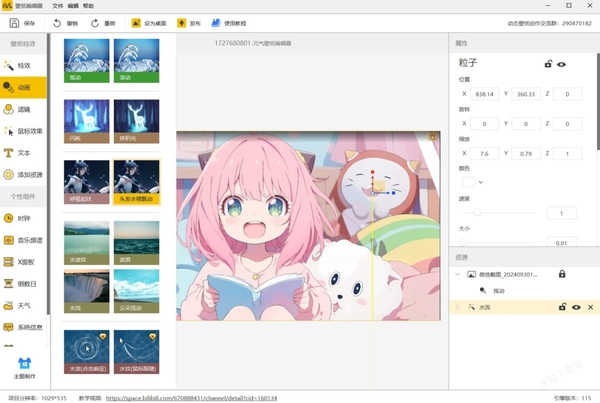Toggle the lock on the 微信截图 layer
Viewport: 600px width, 403px height.
562,274
